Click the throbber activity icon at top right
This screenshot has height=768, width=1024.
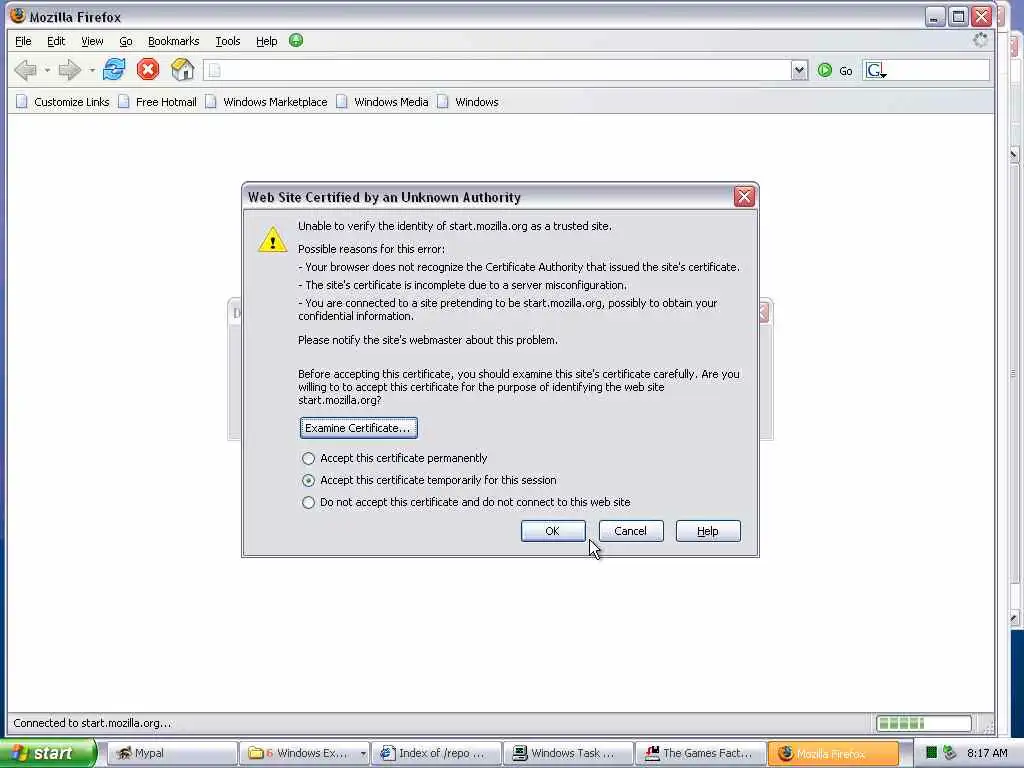click(980, 40)
